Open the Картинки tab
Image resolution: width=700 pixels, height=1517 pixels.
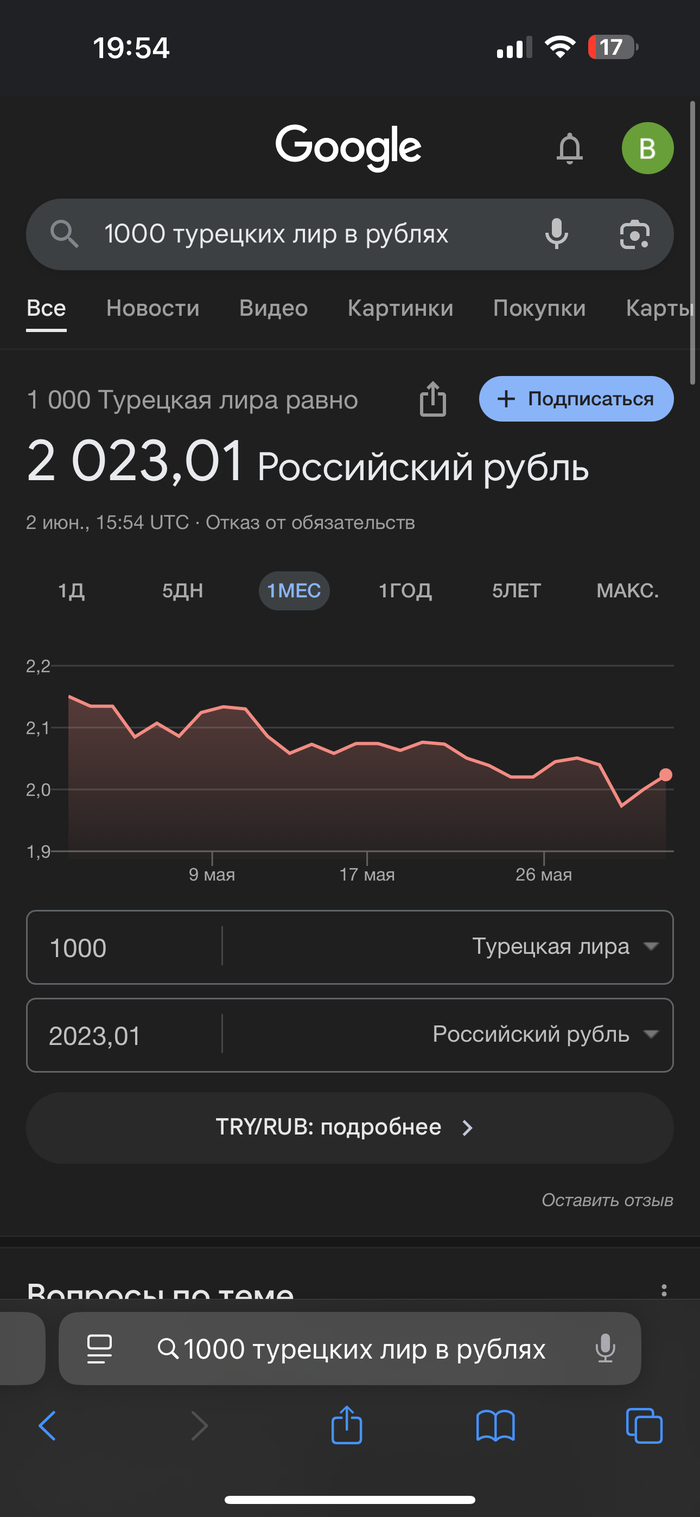click(x=400, y=308)
